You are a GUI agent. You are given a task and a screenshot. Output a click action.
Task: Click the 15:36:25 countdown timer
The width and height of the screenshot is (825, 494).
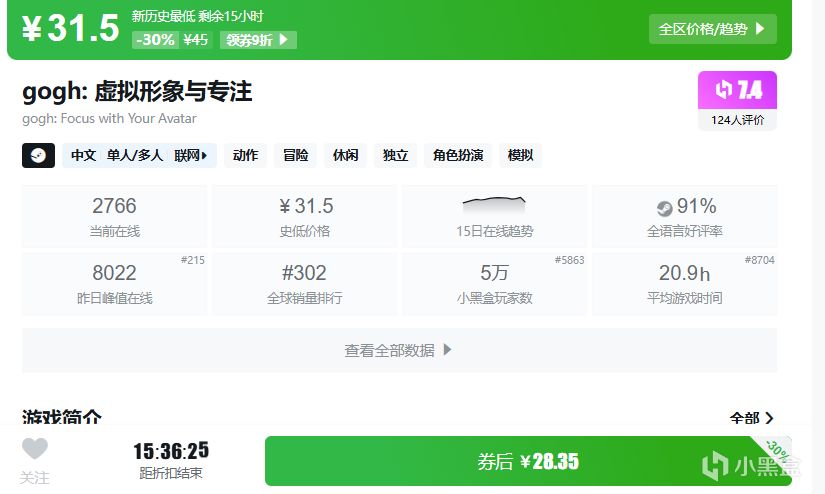171,451
